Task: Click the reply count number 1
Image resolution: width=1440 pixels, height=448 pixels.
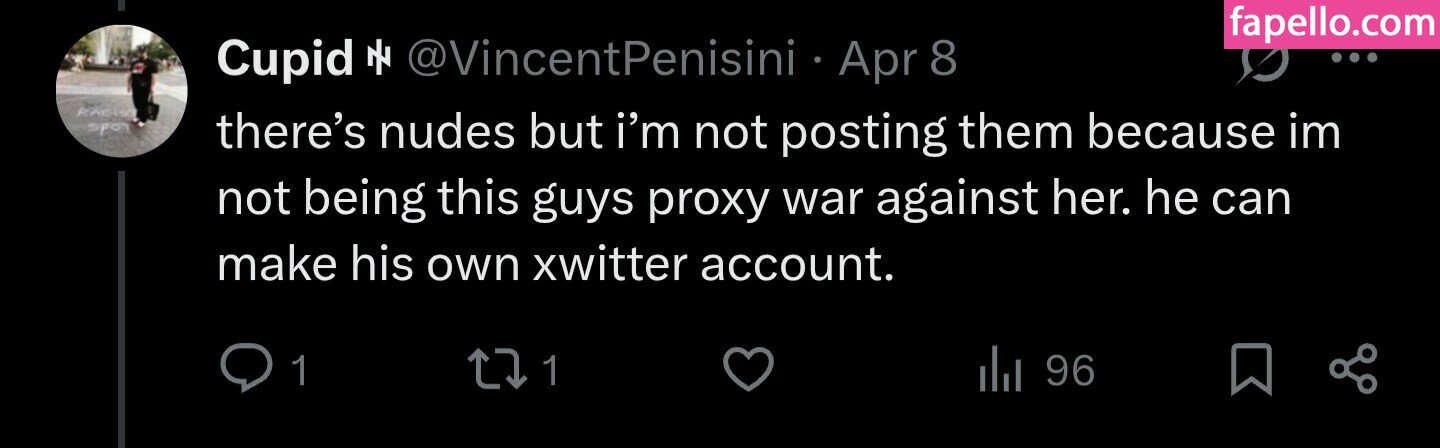Action: [x=297, y=373]
